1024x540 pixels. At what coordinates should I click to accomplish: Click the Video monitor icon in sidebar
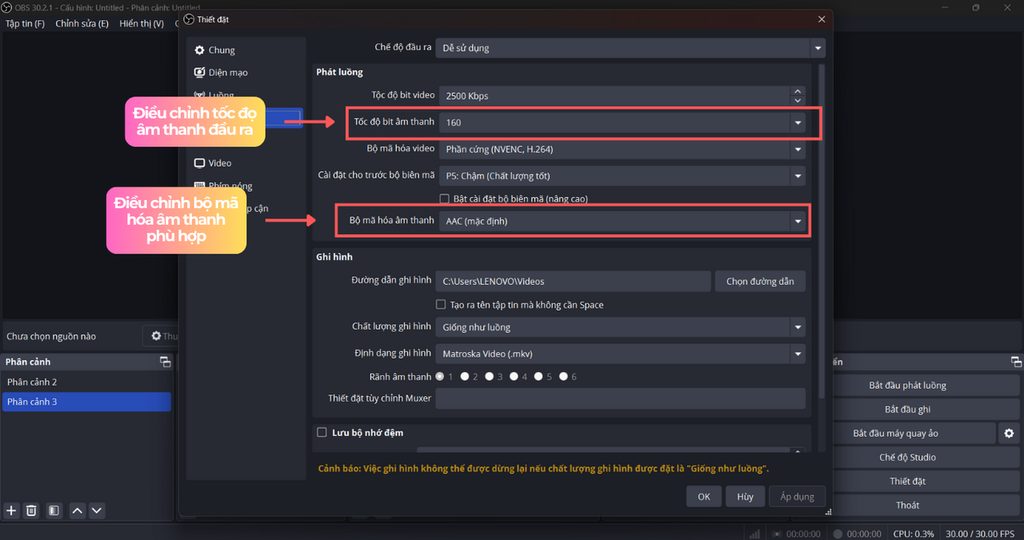(x=199, y=163)
